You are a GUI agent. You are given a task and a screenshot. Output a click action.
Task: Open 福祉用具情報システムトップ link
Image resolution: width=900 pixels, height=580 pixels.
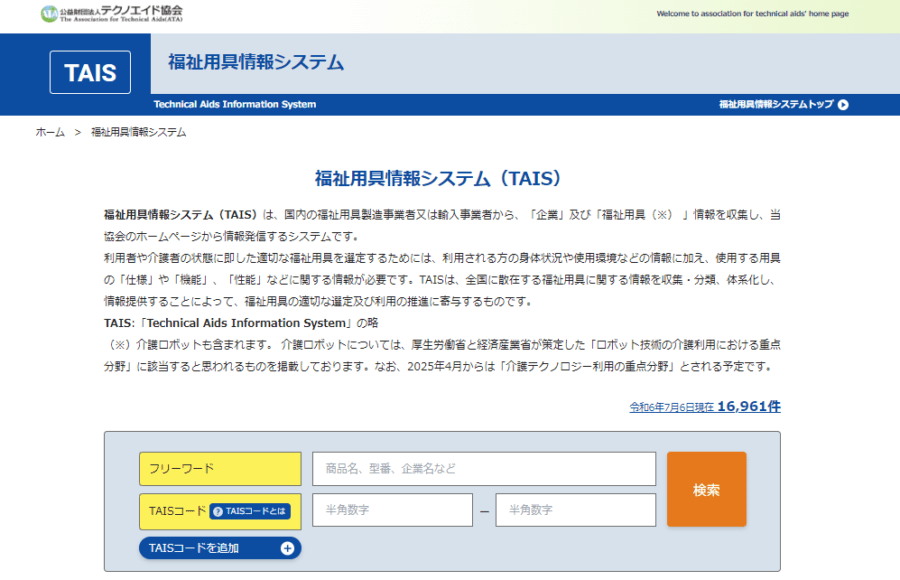783,105
